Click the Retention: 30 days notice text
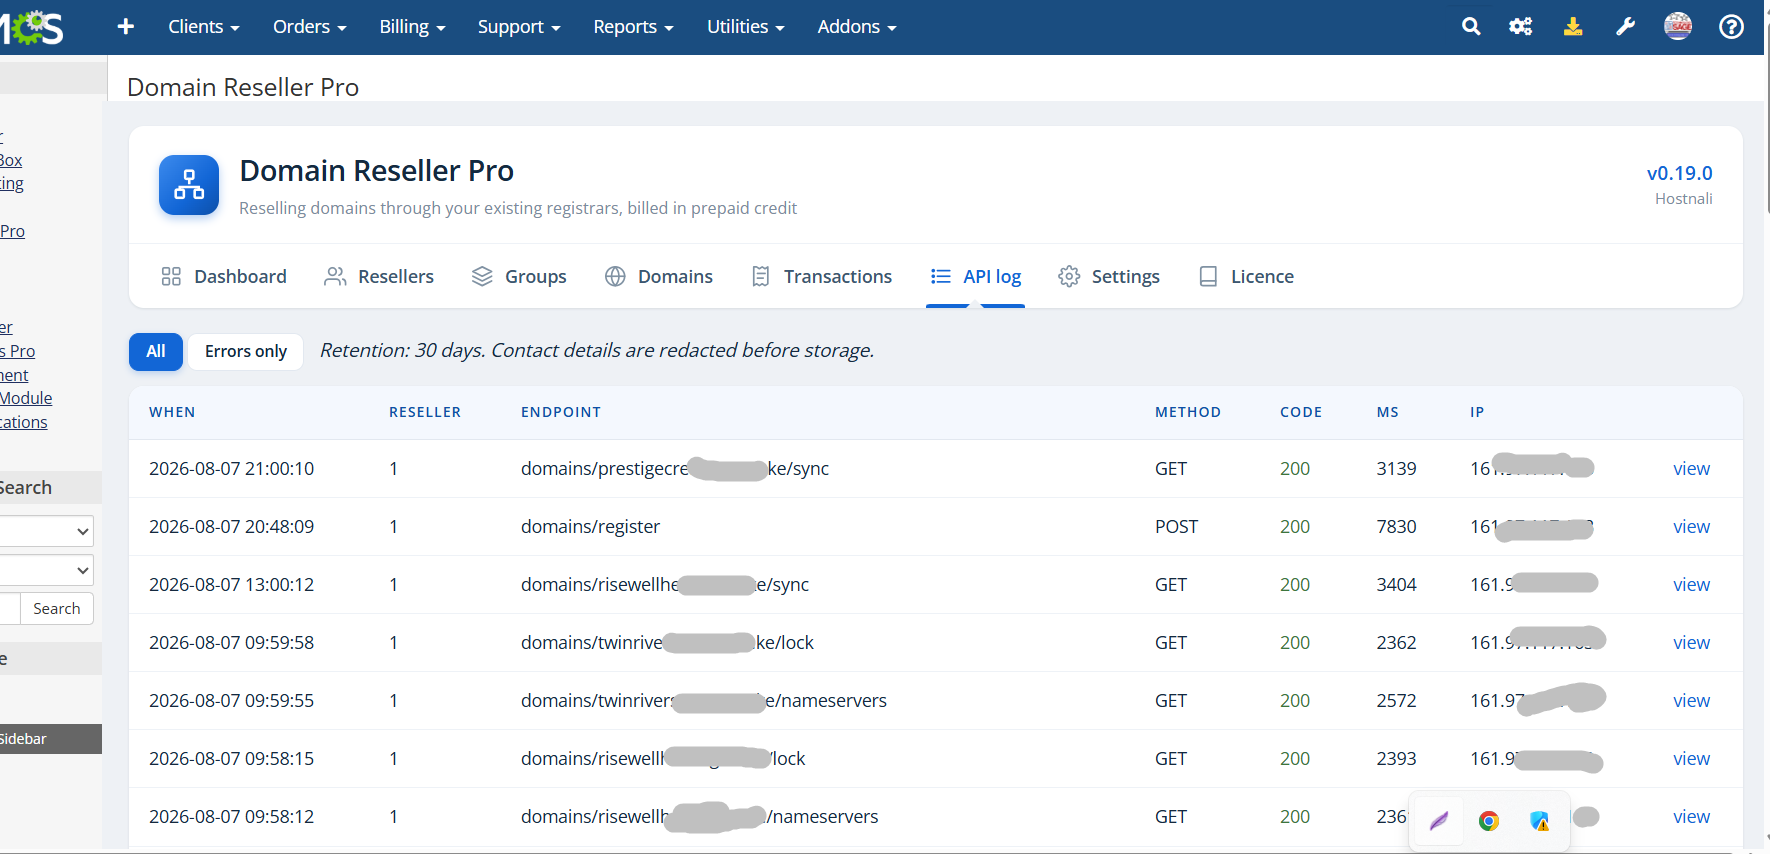The width and height of the screenshot is (1770, 854). (x=597, y=351)
